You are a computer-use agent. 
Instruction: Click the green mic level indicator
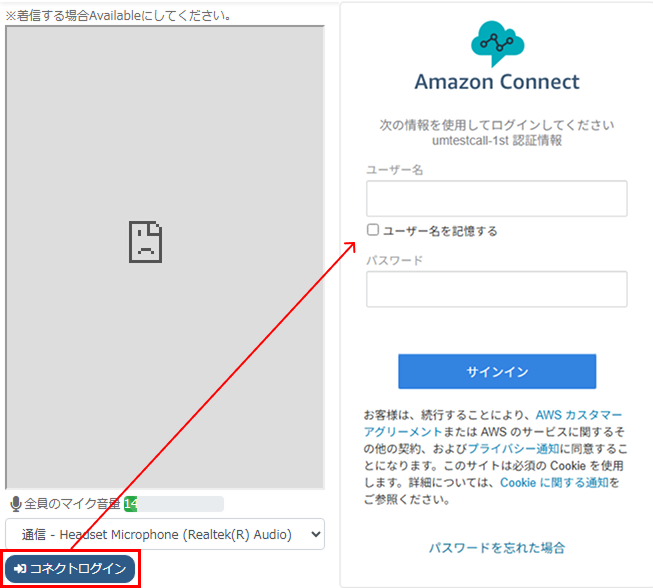point(130,504)
